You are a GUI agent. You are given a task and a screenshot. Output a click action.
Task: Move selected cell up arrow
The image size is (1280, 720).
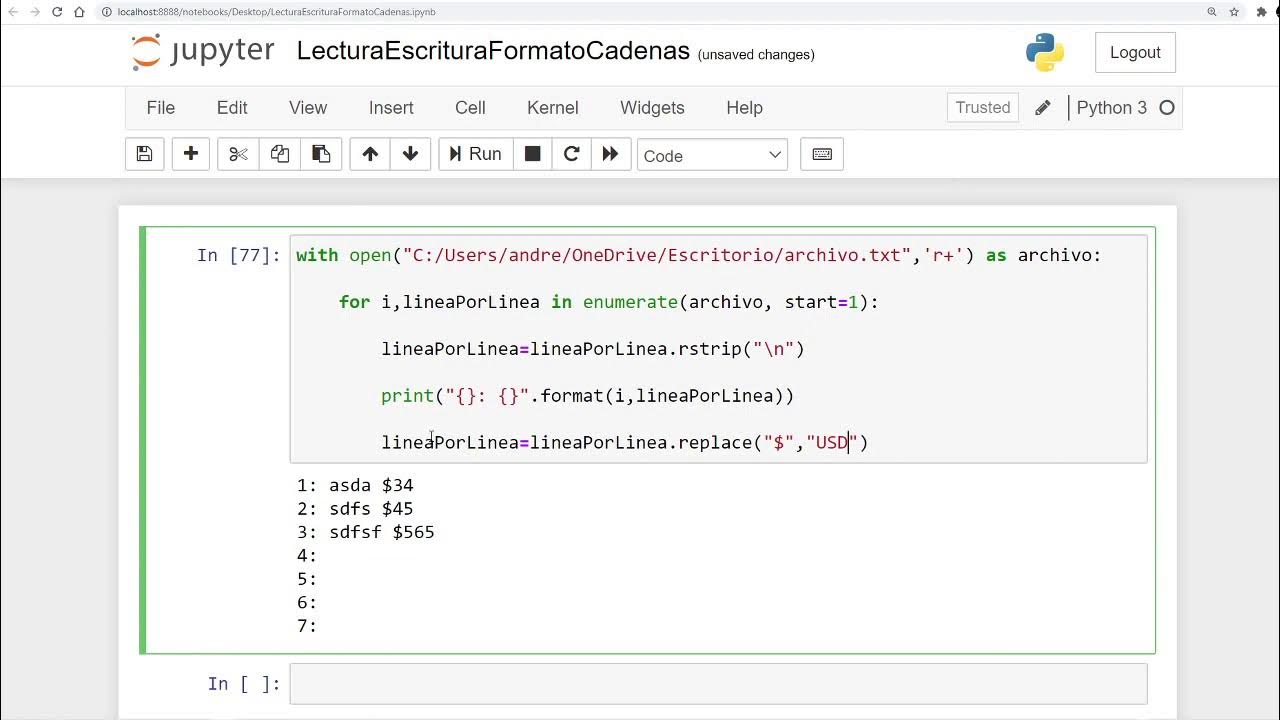[x=370, y=154]
